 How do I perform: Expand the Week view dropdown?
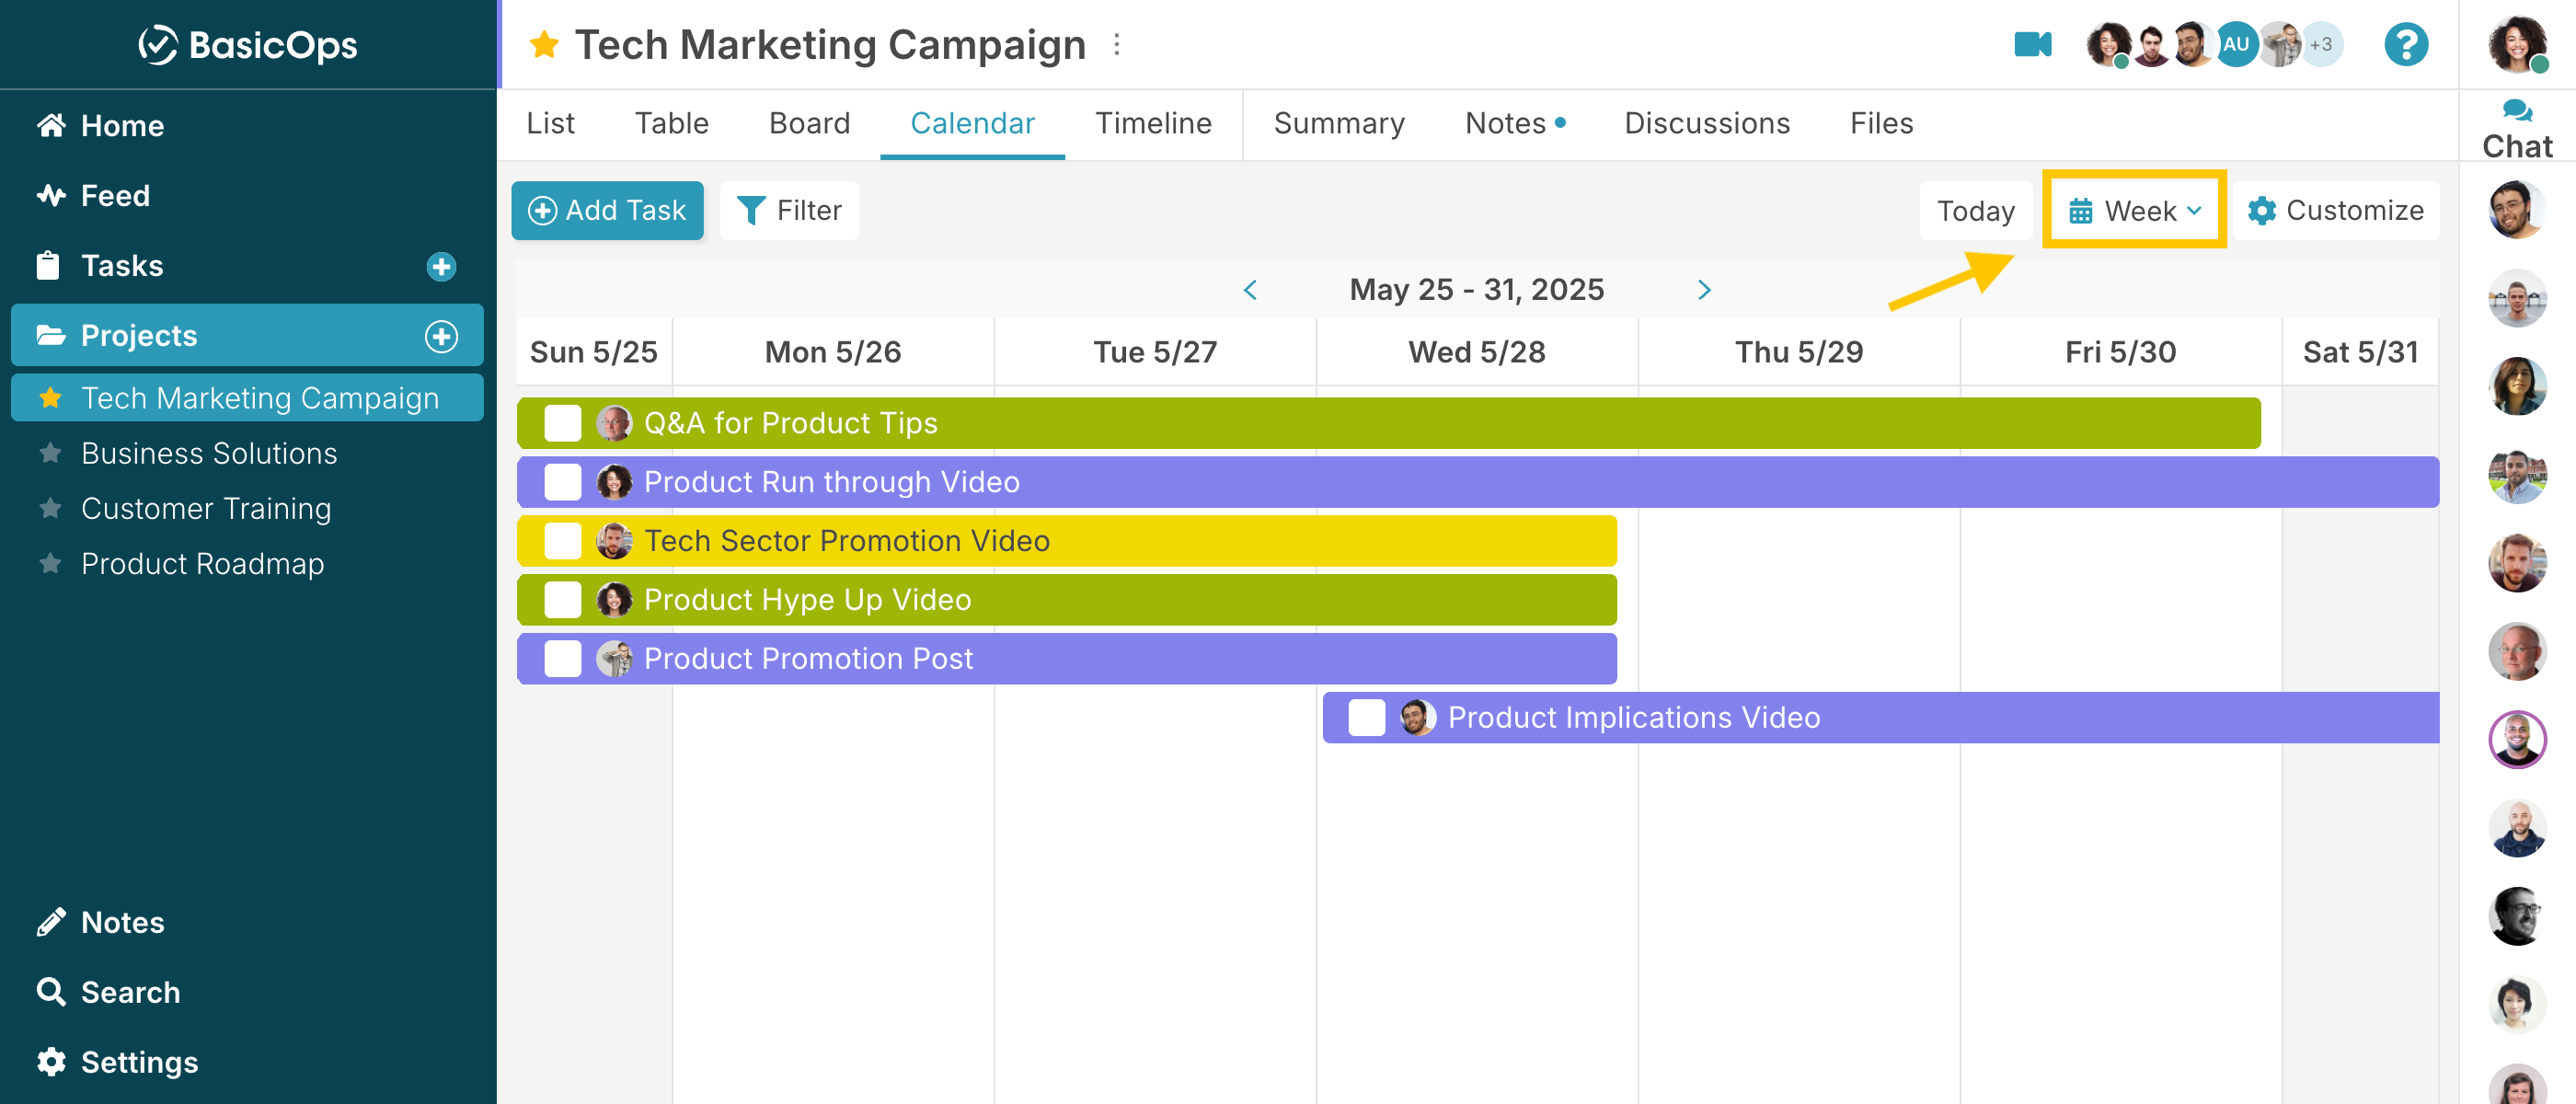(2134, 211)
